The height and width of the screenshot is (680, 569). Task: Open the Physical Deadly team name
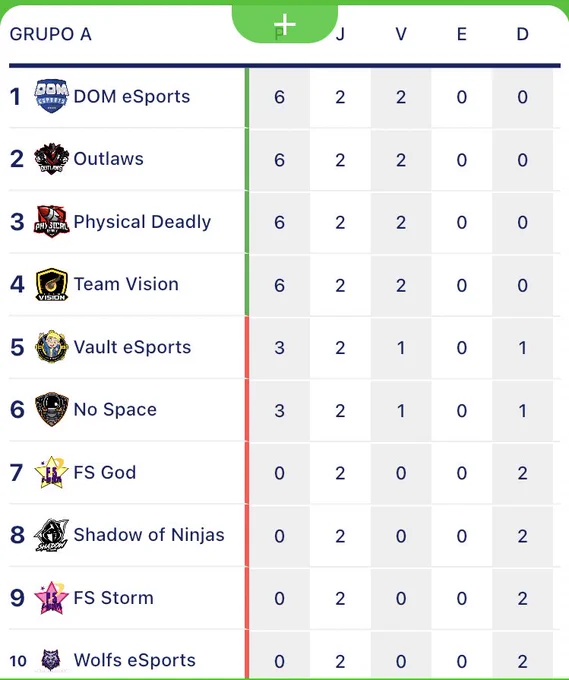tap(142, 222)
